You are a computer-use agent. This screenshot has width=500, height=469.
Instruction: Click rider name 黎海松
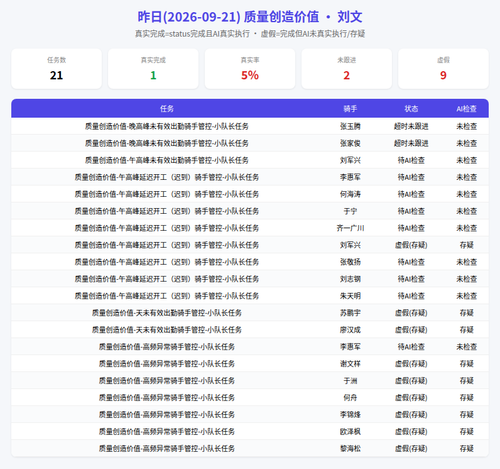tap(350, 449)
